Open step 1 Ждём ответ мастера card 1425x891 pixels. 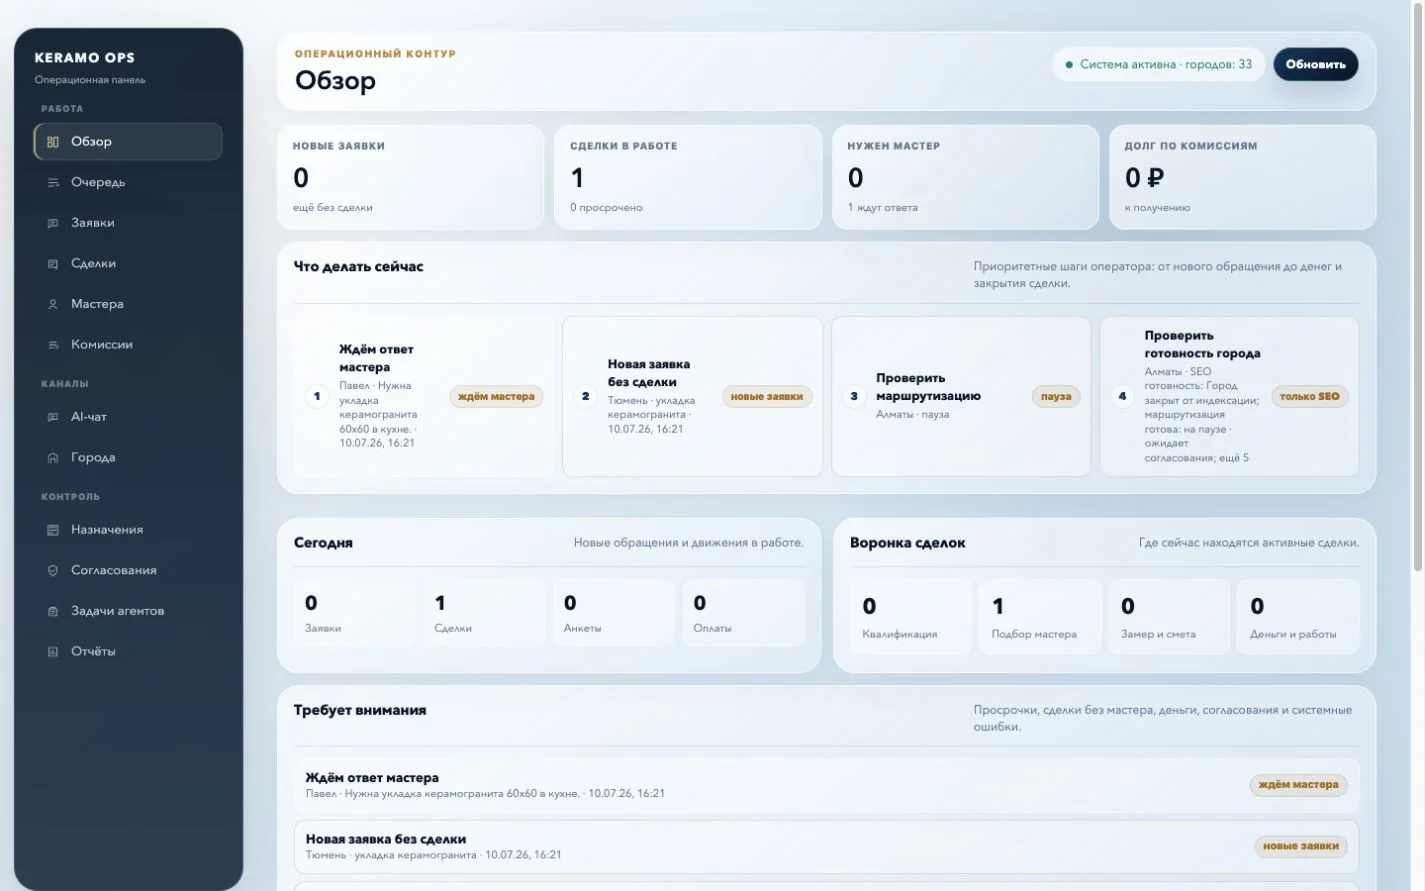coord(424,397)
